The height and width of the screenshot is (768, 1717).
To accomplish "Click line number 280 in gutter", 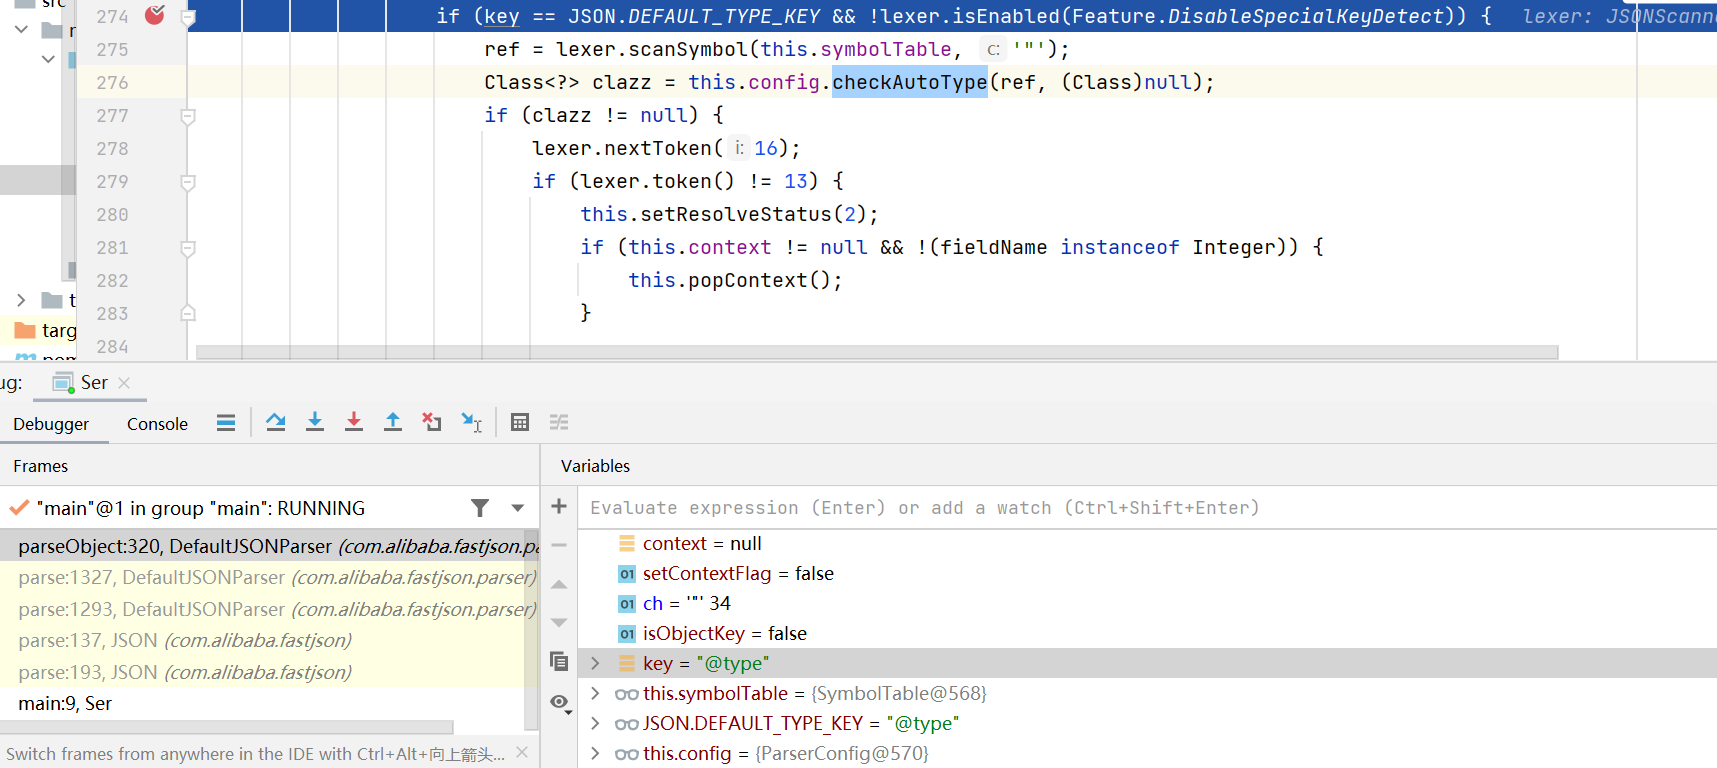I will click(x=112, y=215).
